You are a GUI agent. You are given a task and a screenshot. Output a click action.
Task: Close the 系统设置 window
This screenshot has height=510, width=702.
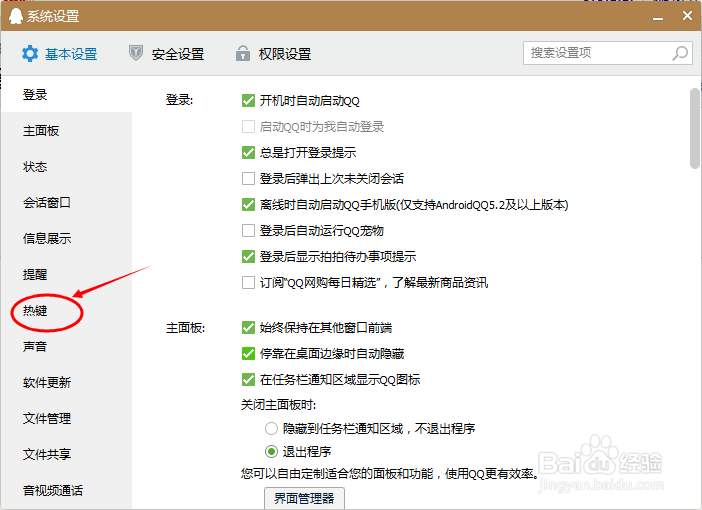pos(687,16)
